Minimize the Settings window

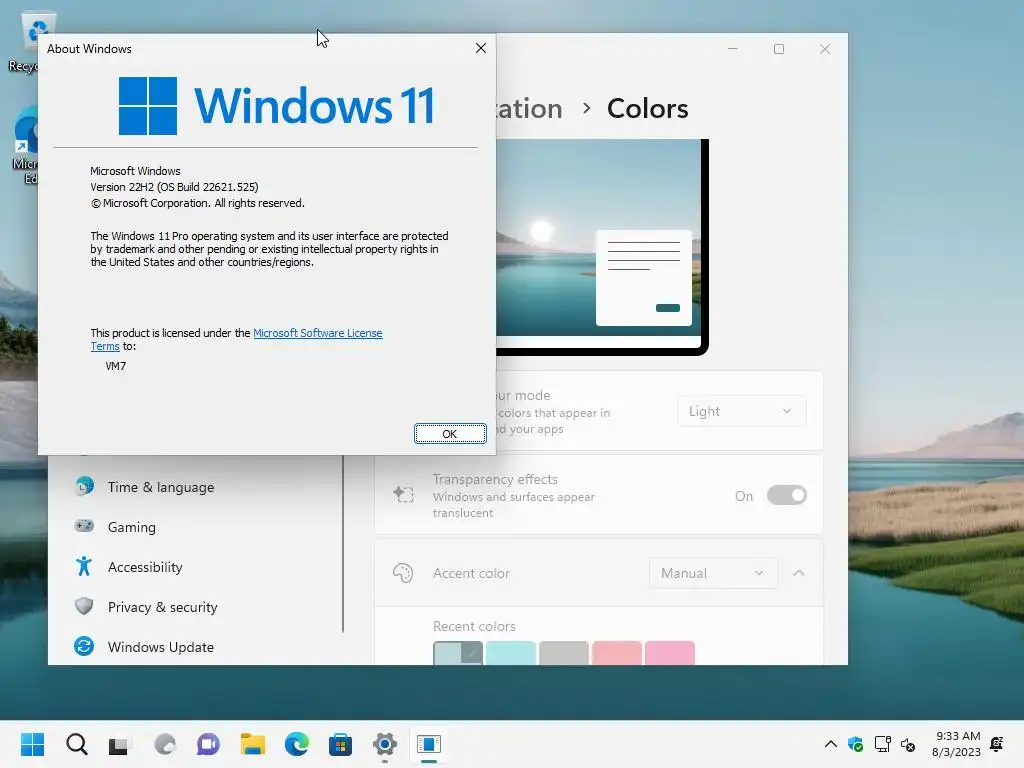tap(733, 49)
